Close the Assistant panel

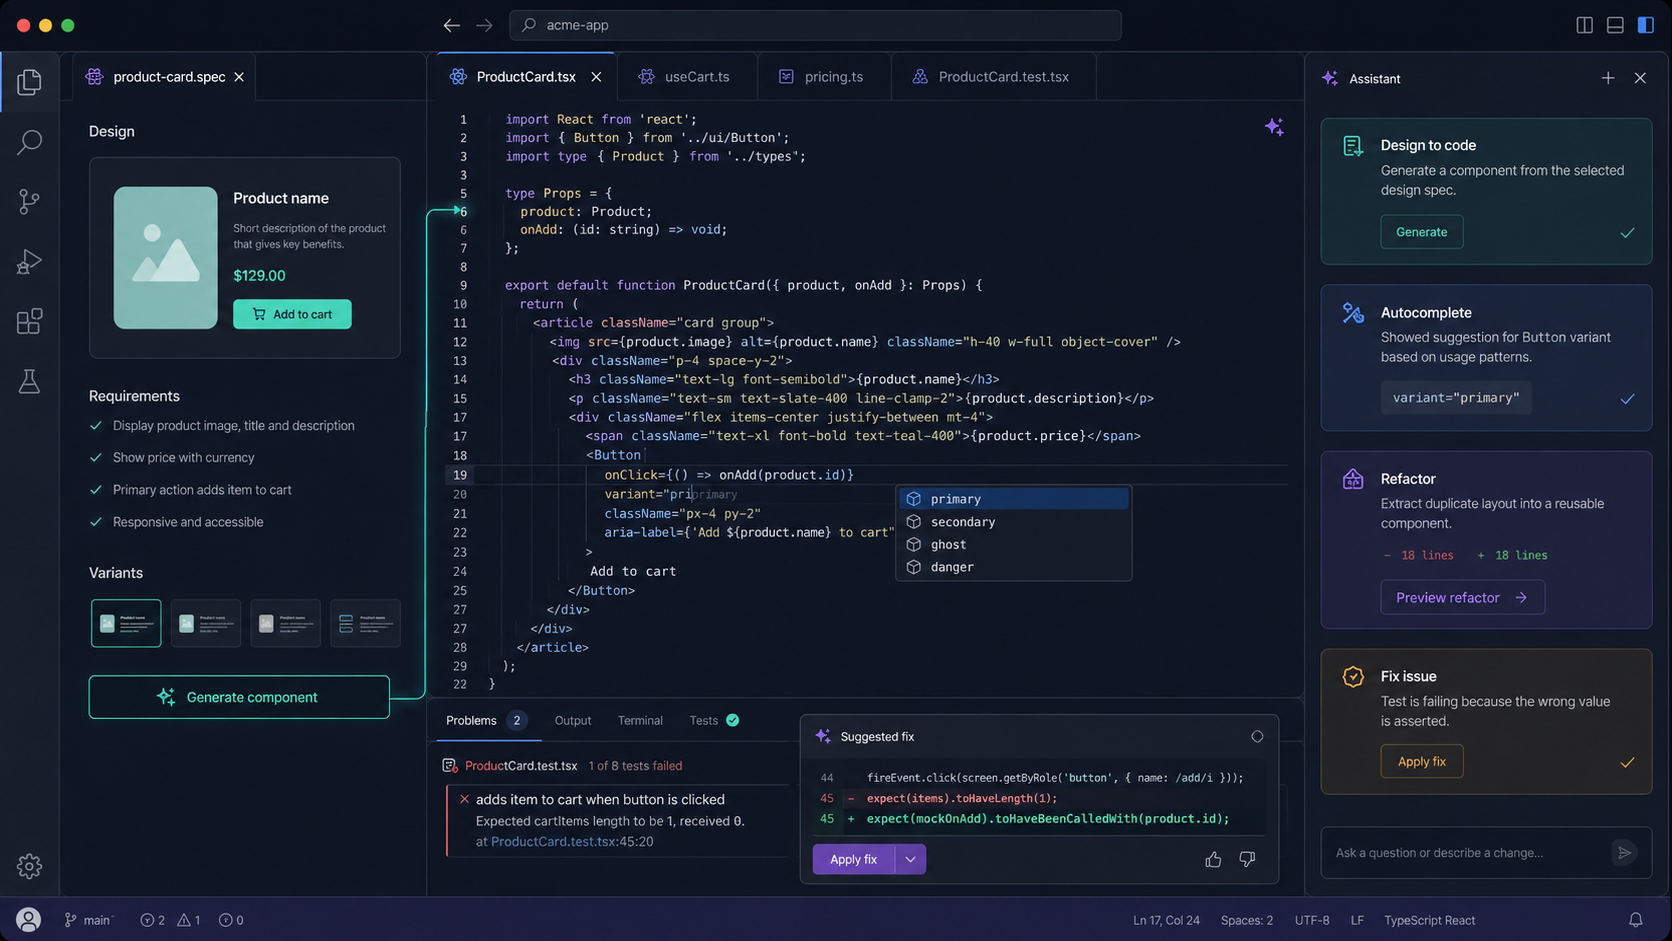(x=1640, y=78)
